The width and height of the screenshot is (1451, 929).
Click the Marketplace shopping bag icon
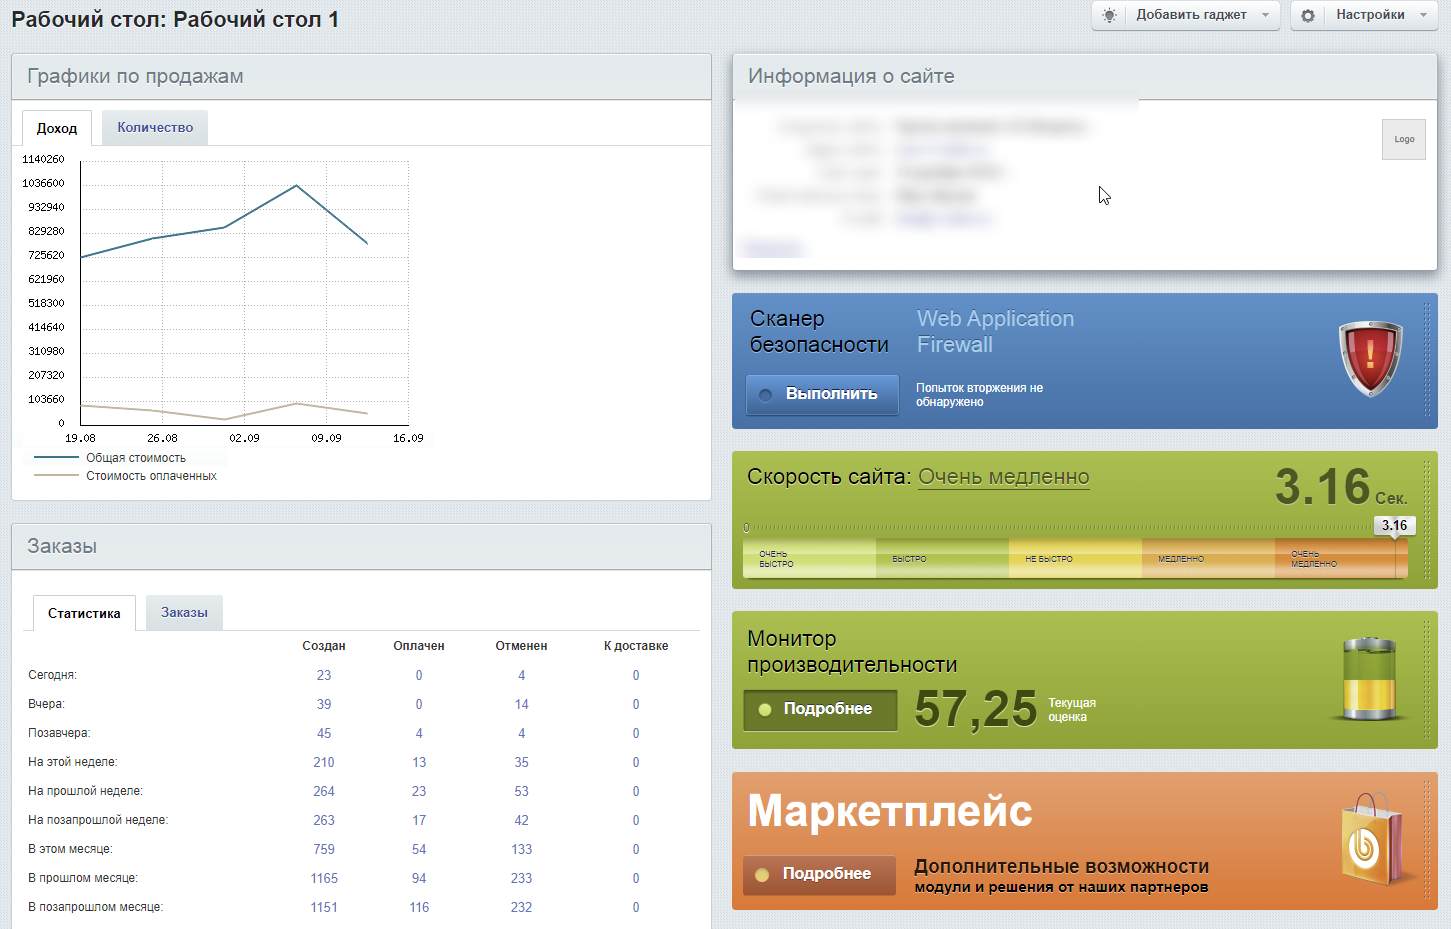[x=1374, y=839]
